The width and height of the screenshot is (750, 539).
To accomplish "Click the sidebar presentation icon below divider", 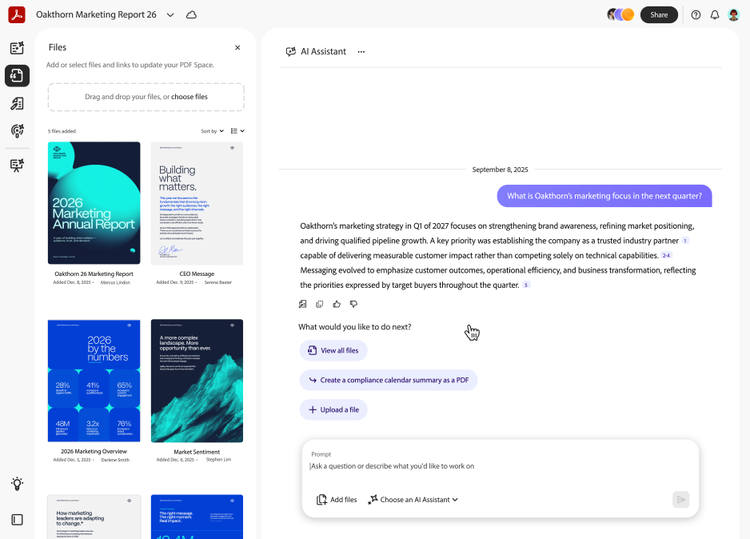I will [x=17, y=165].
